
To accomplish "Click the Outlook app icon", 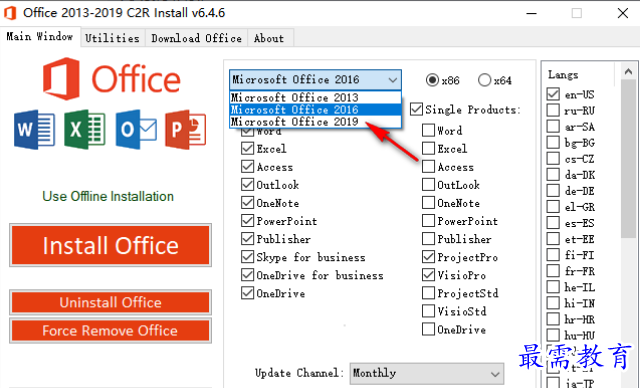I will [136, 129].
